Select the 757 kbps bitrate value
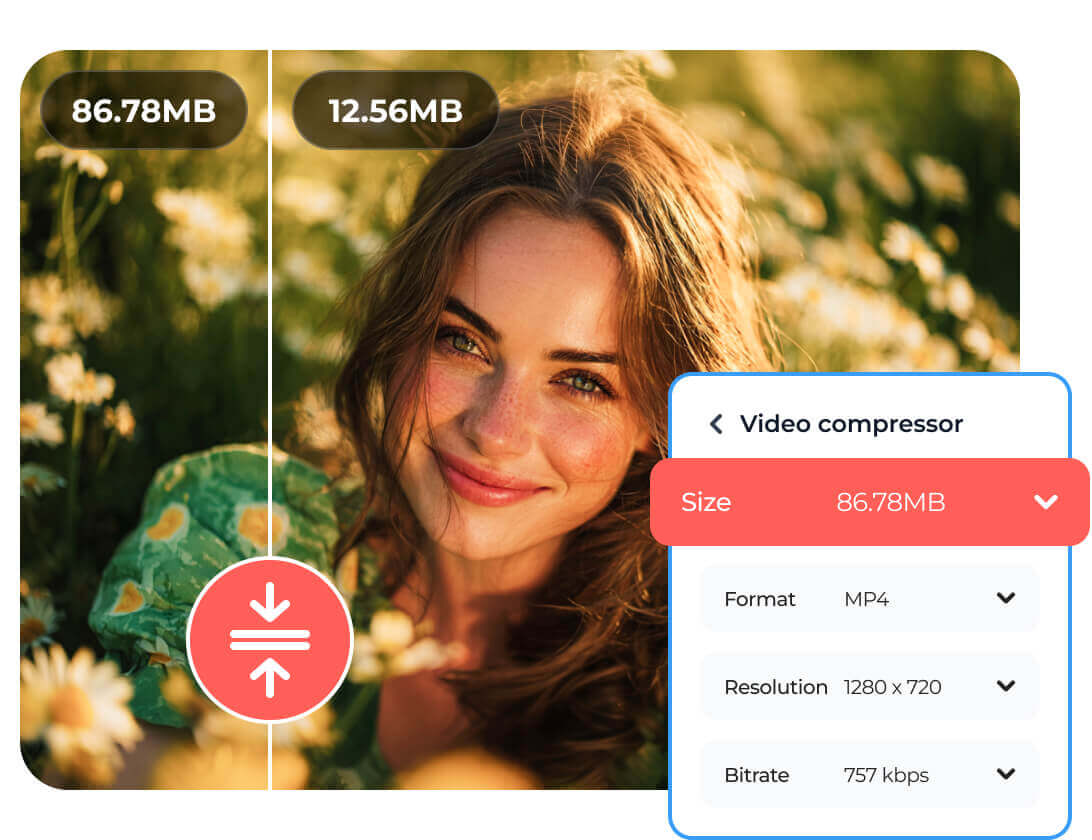1092x840 pixels. pos(886,775)
